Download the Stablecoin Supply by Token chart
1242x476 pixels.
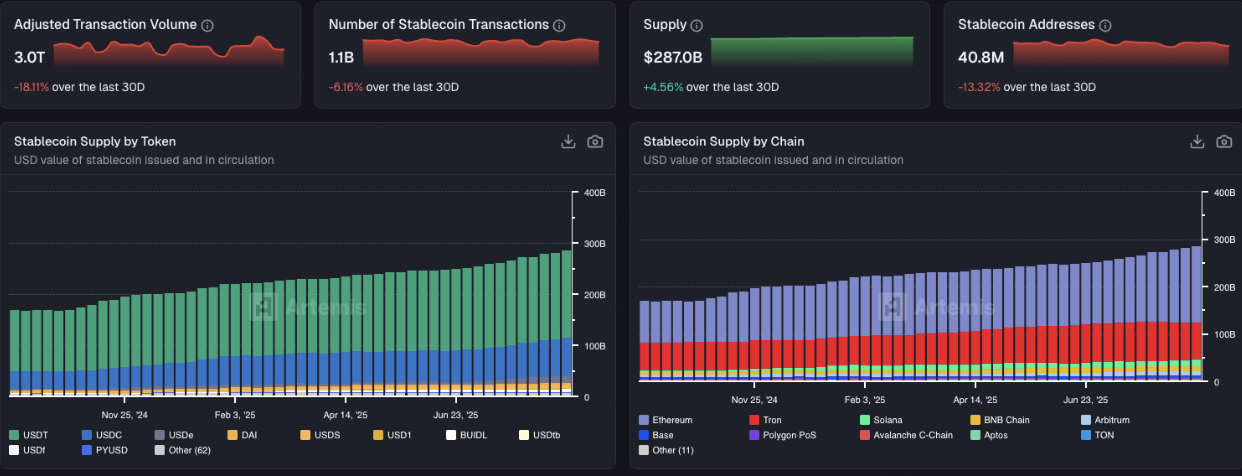tap(568, 142)
